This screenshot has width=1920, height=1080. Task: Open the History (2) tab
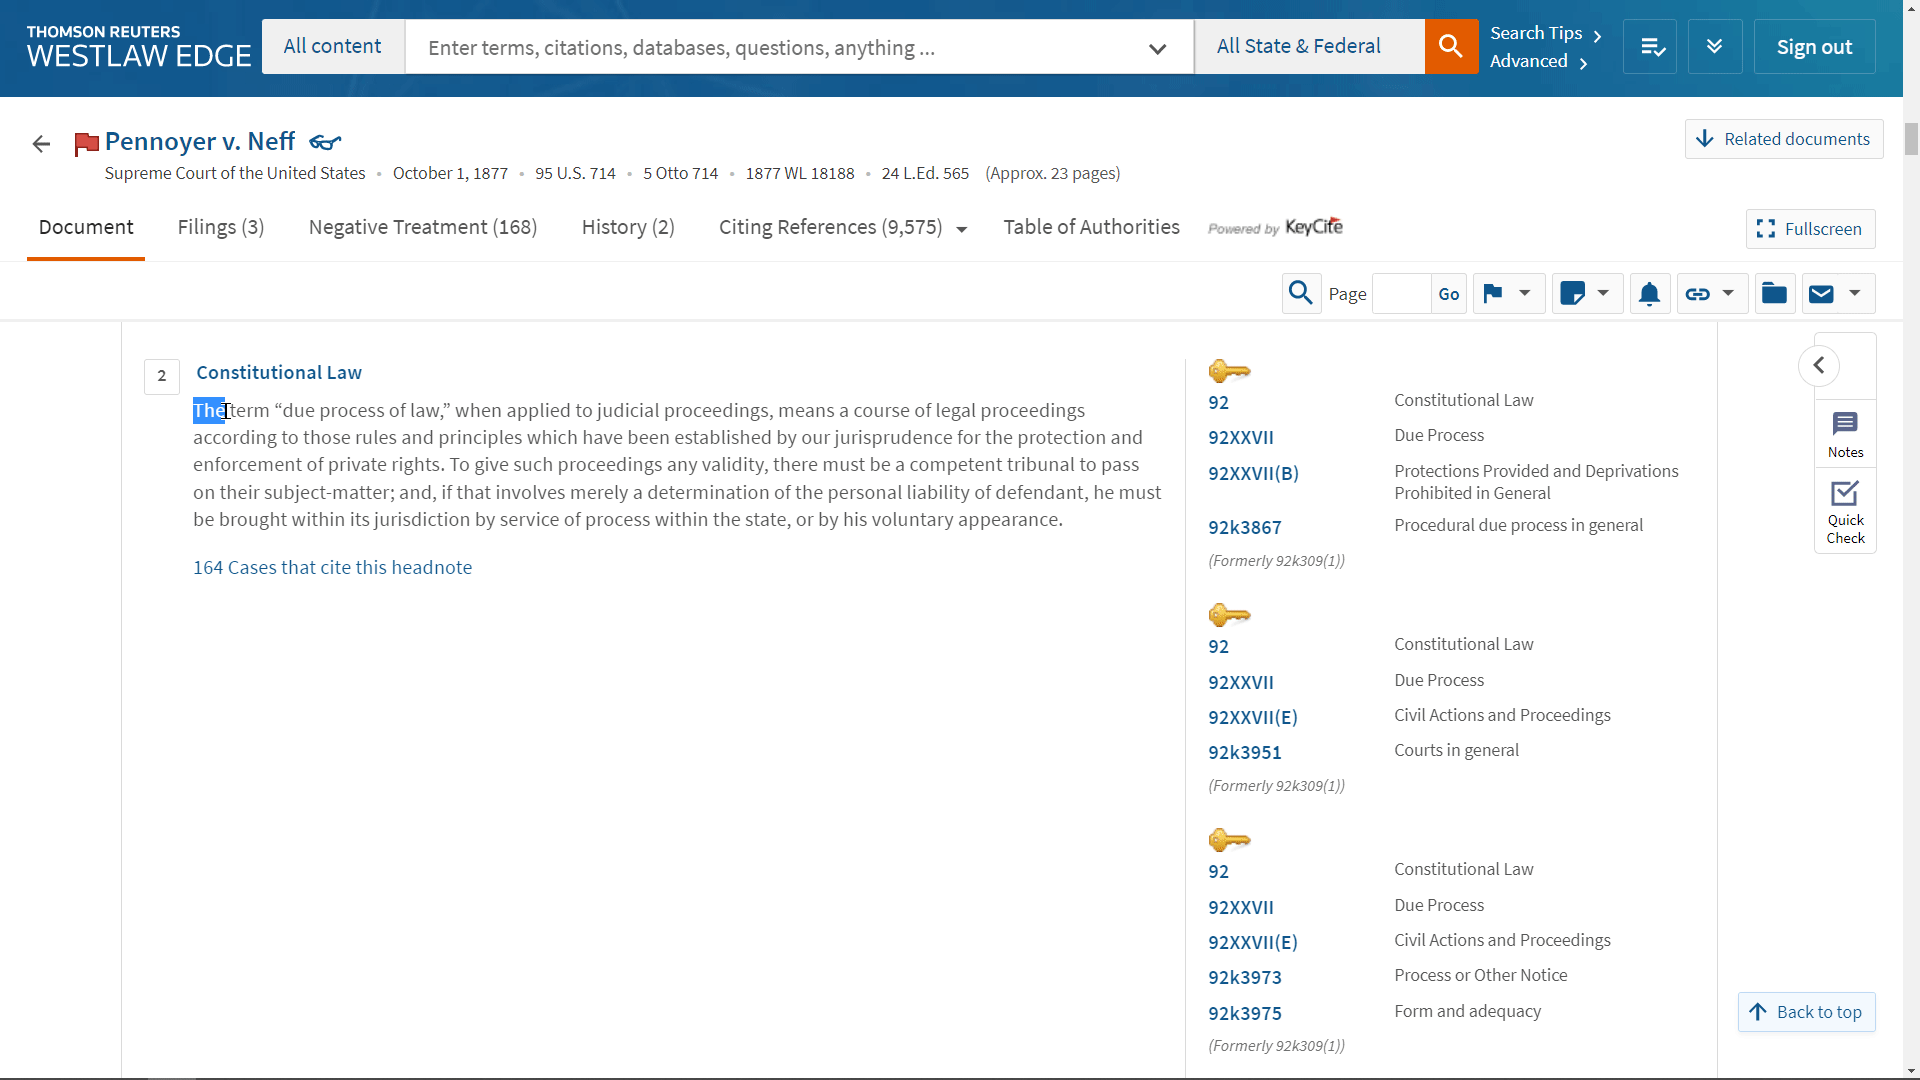[627, 227]
